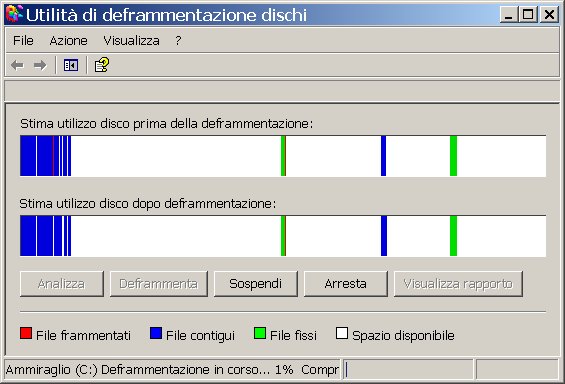The width and height of the screenshot is (565, 384).
Task: Click the Deframmenta button
Action: [x=159, y=284]
